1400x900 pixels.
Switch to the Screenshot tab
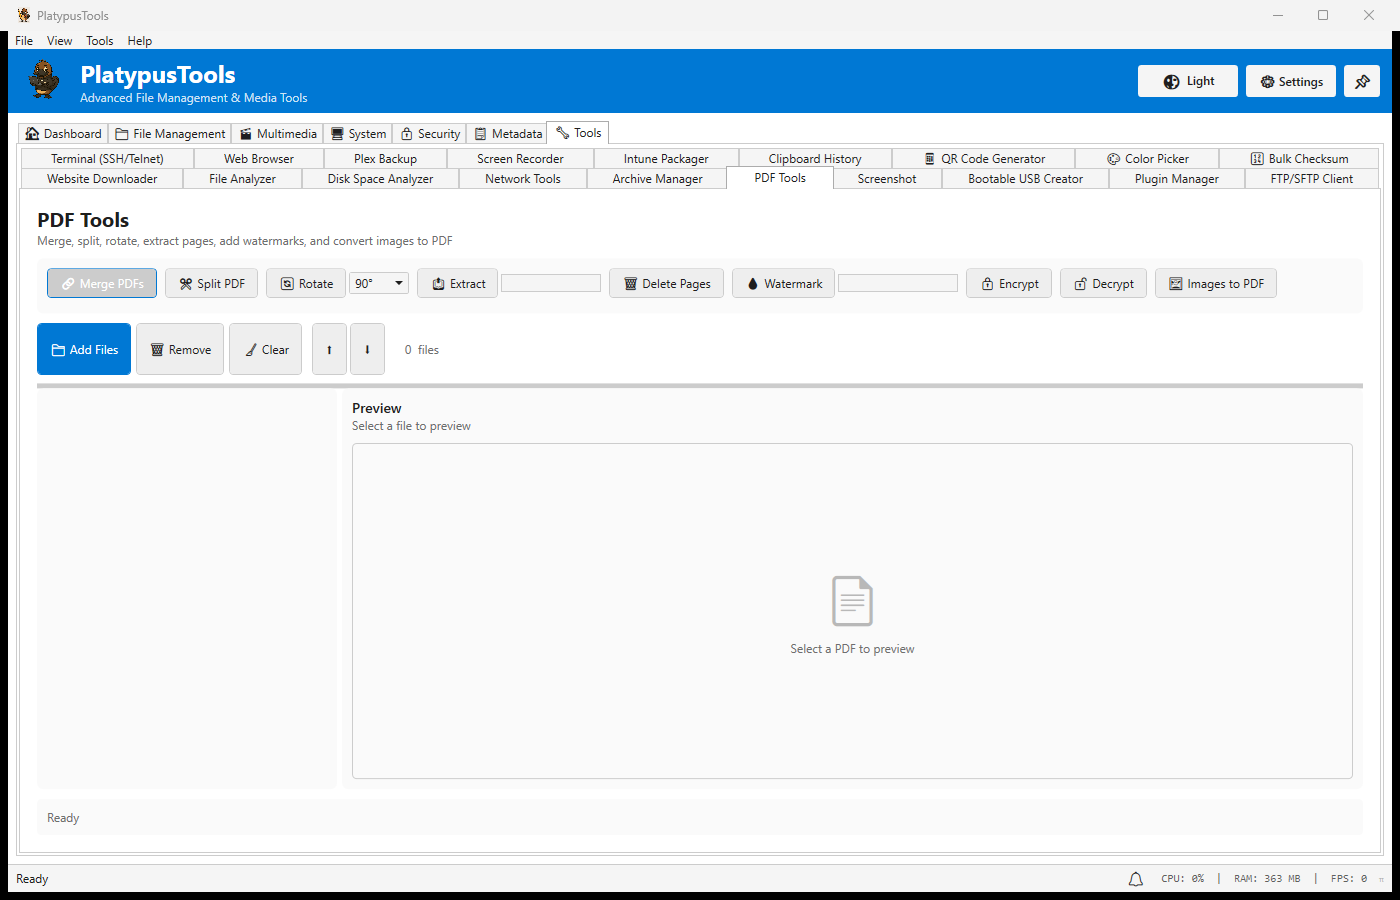(x=886, y=178)
